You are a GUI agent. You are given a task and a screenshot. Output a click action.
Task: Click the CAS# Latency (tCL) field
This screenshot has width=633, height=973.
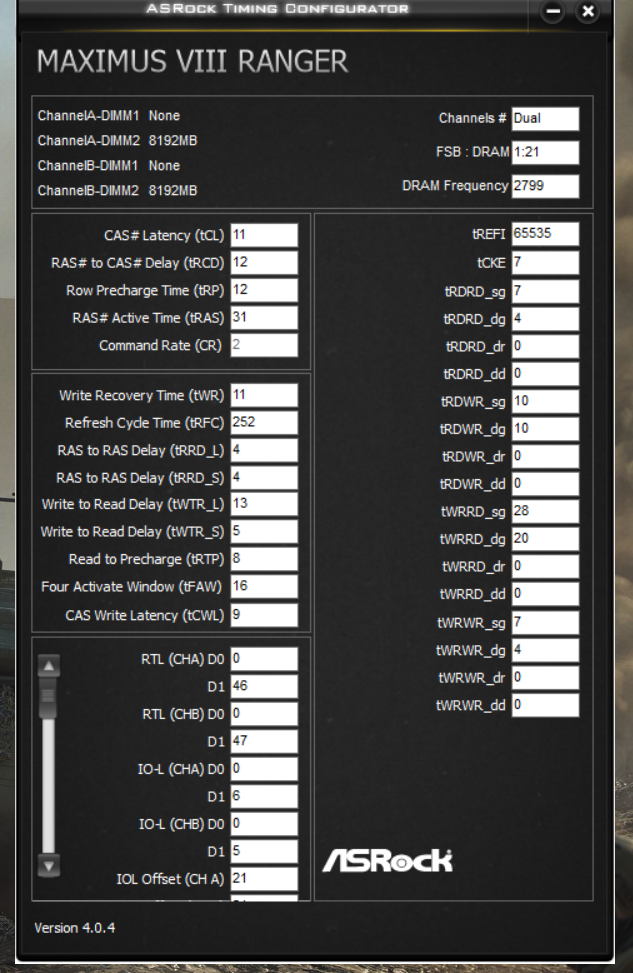pyautogui.click(x=264, y=235)
